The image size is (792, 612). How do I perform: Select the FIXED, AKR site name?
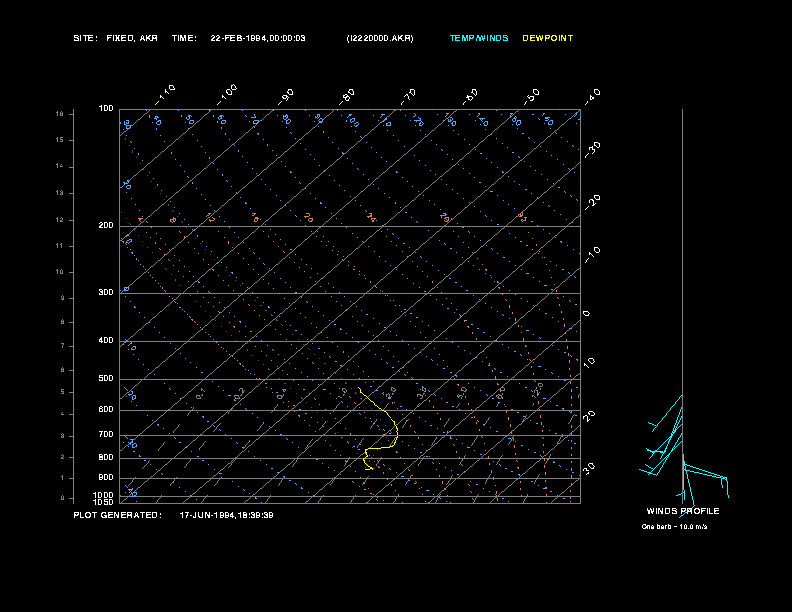(x=132, y=38)
